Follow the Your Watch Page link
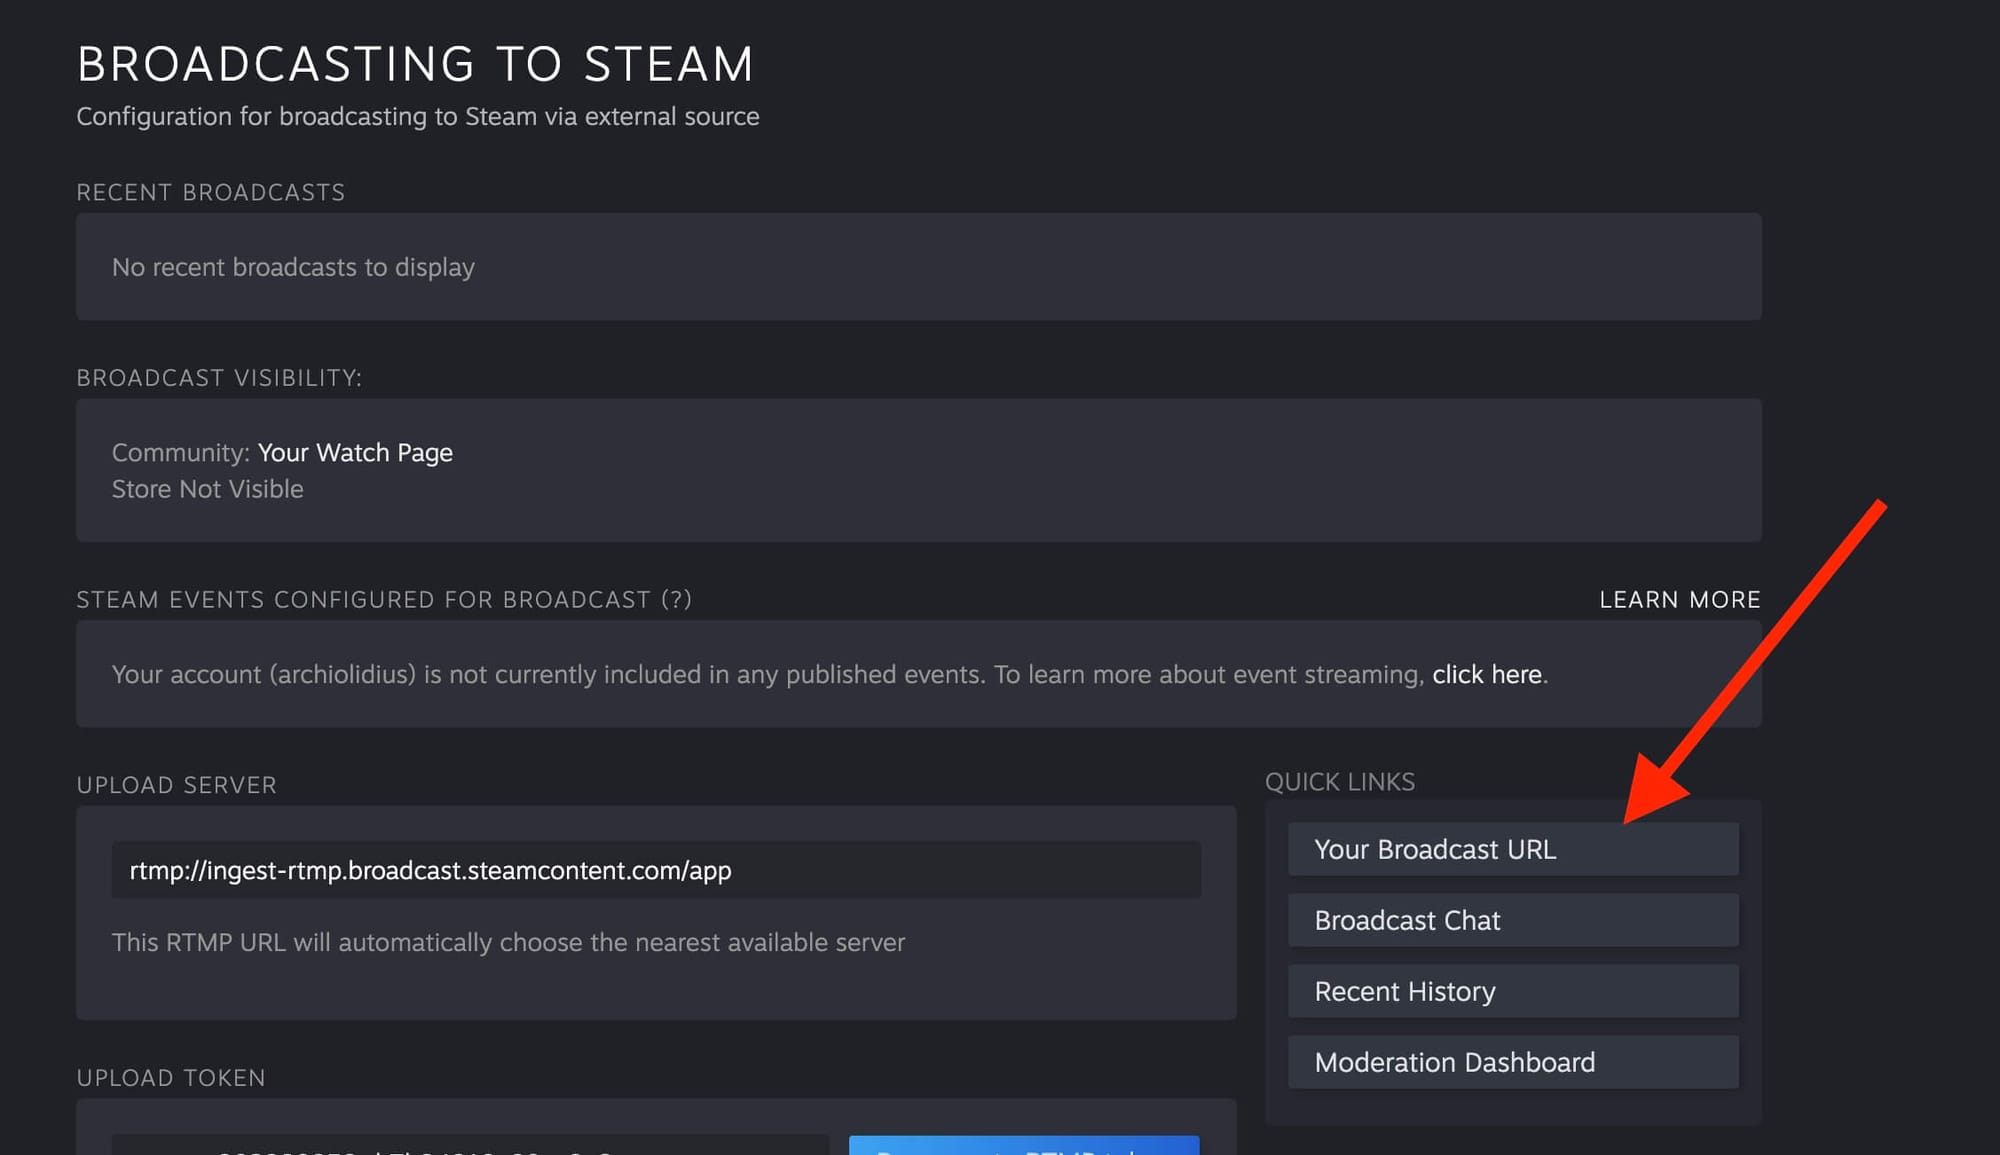 click(x=355, y=453)
